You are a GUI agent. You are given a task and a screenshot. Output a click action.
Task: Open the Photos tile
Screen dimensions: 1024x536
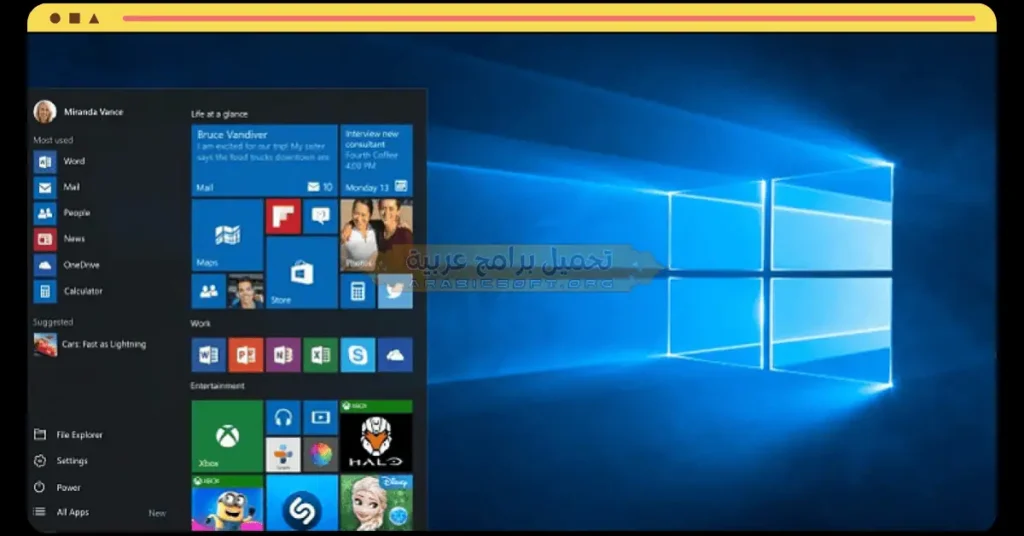pyautogui.click(x=376, y=235)
